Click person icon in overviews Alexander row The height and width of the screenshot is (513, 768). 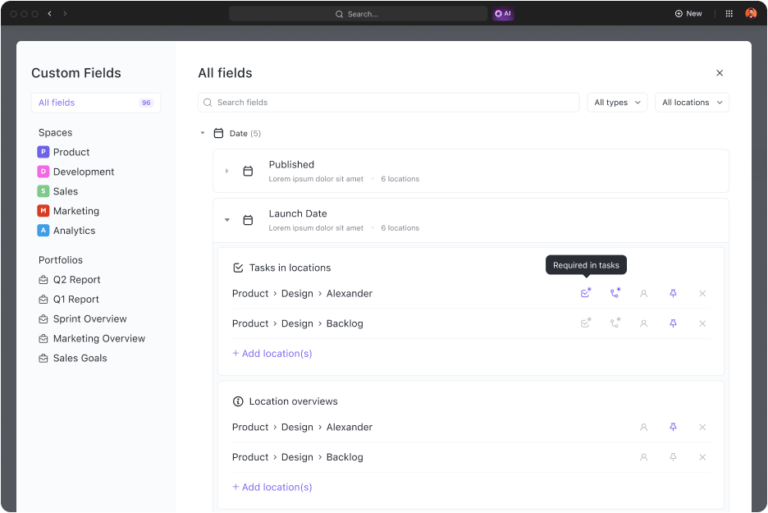point(644,427)
